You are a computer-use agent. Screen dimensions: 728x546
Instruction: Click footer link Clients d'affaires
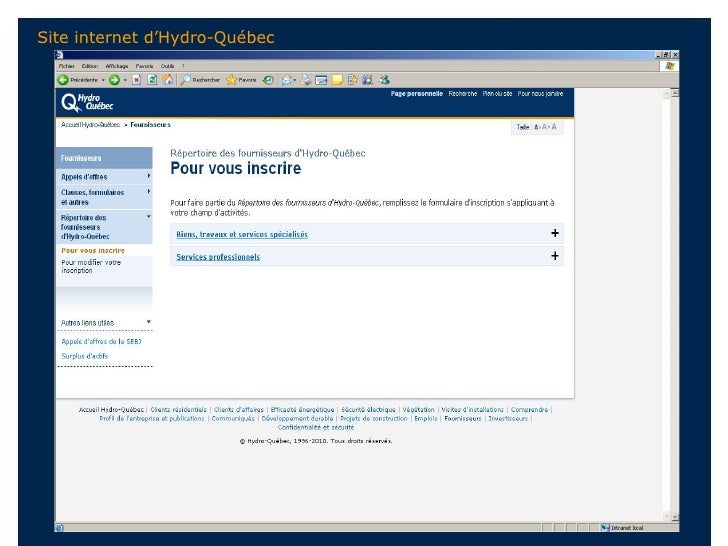(238, 410)
